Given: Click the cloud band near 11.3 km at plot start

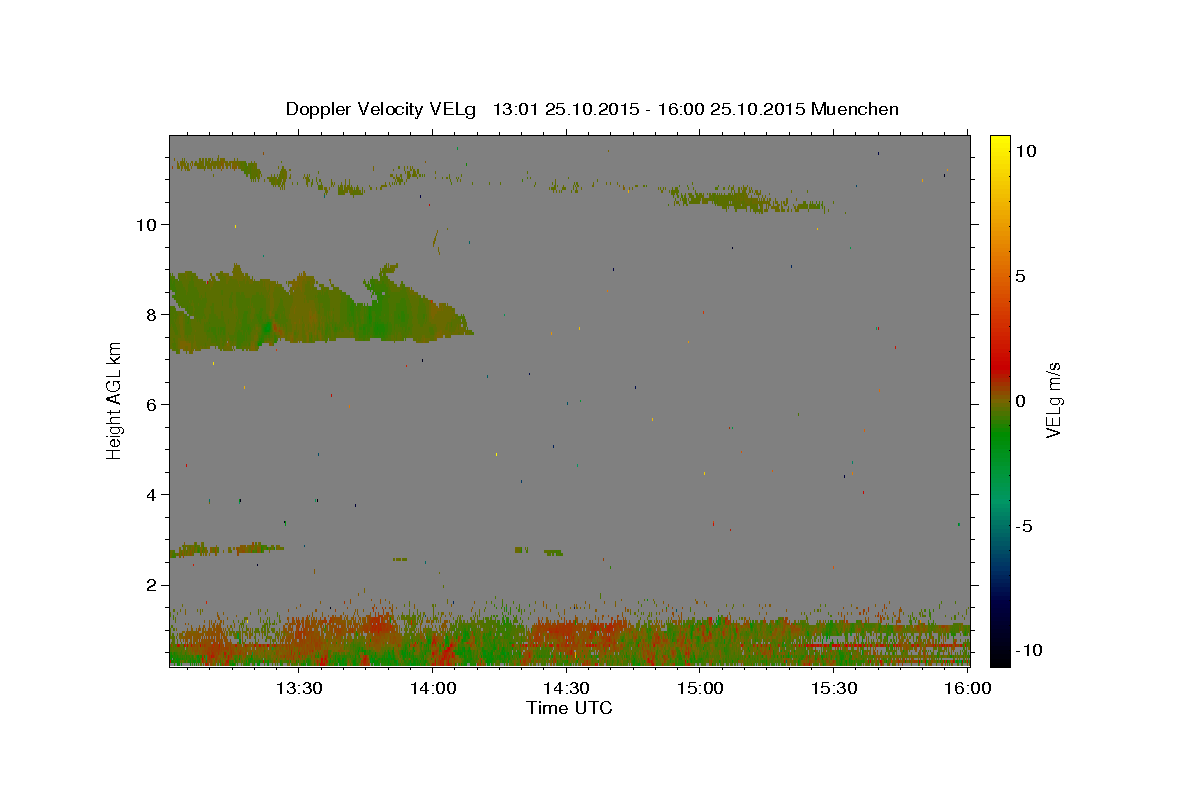Looking at the screenshot, I should 212,164.
